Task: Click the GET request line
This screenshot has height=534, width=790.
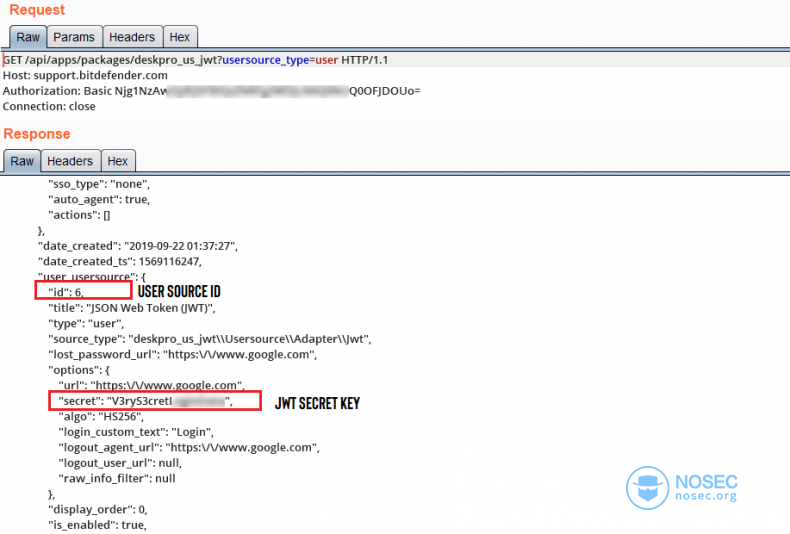Action: pos(195,60)
